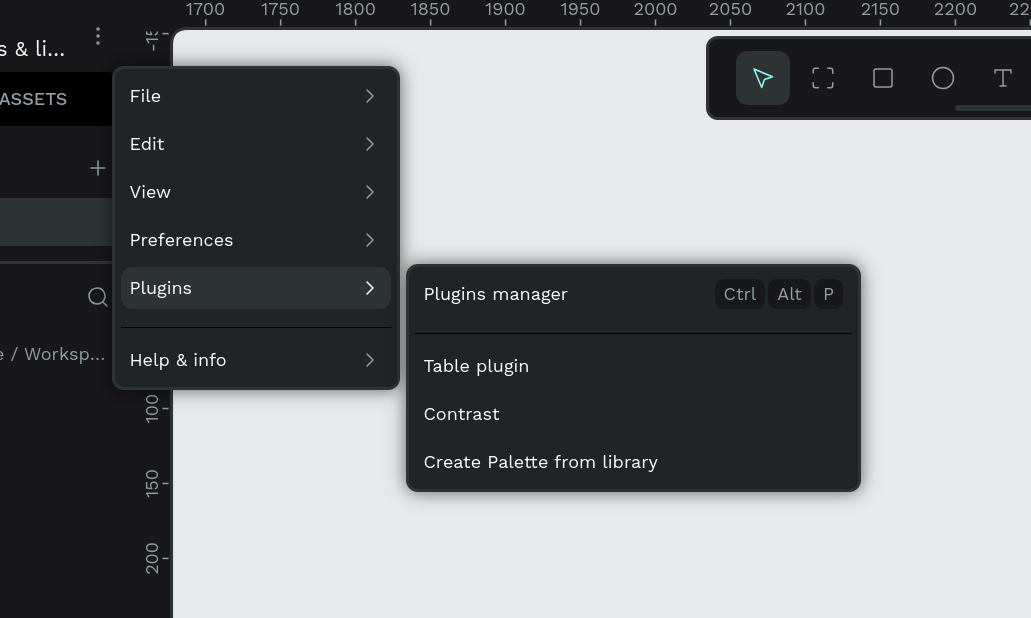The image size is (1031, 618).
Task: Select the Text tool
Action: (x=1002, y=77)
